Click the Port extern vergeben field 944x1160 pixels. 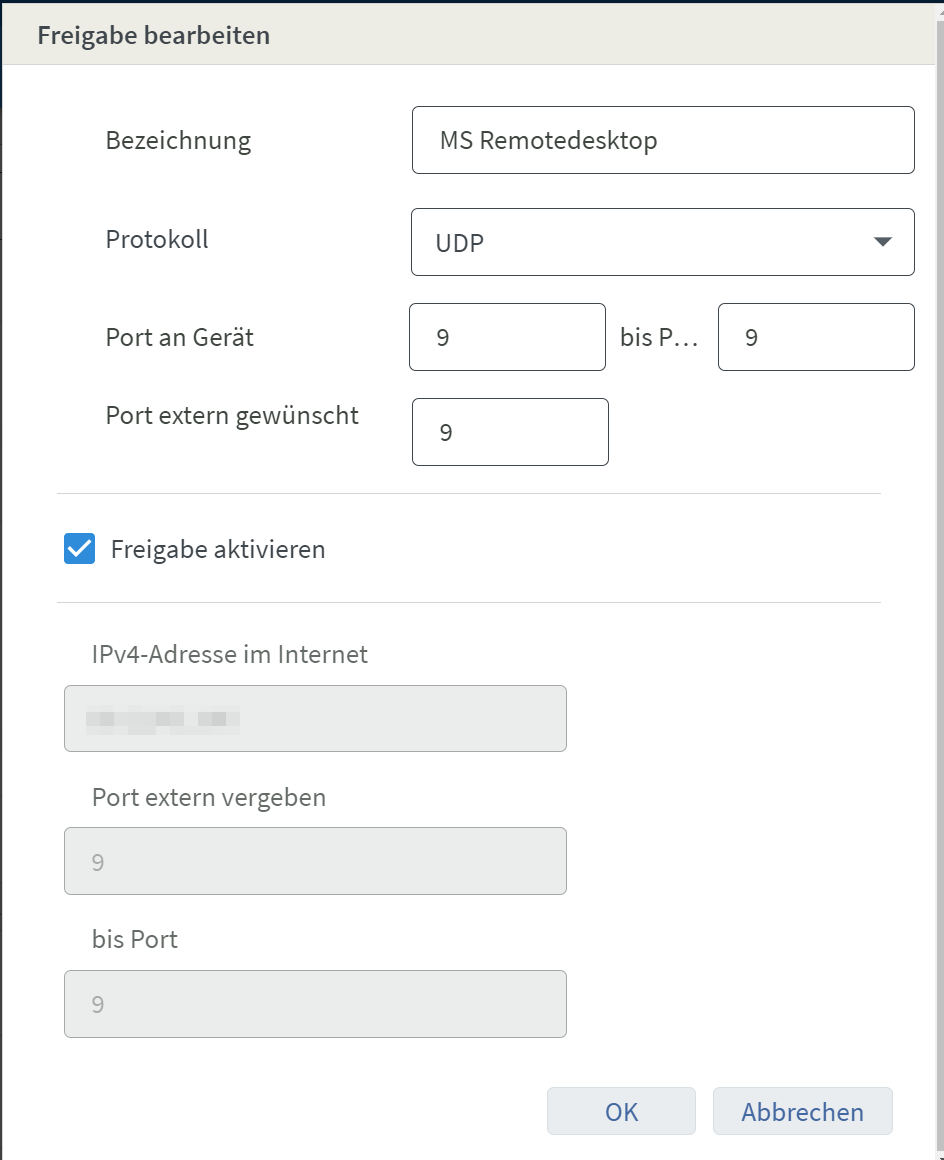click(x=315, y=861)
